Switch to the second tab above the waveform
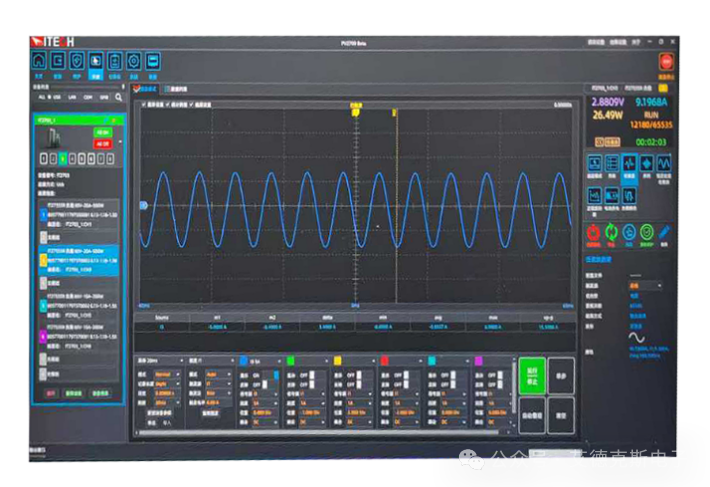 pos(176,89)
